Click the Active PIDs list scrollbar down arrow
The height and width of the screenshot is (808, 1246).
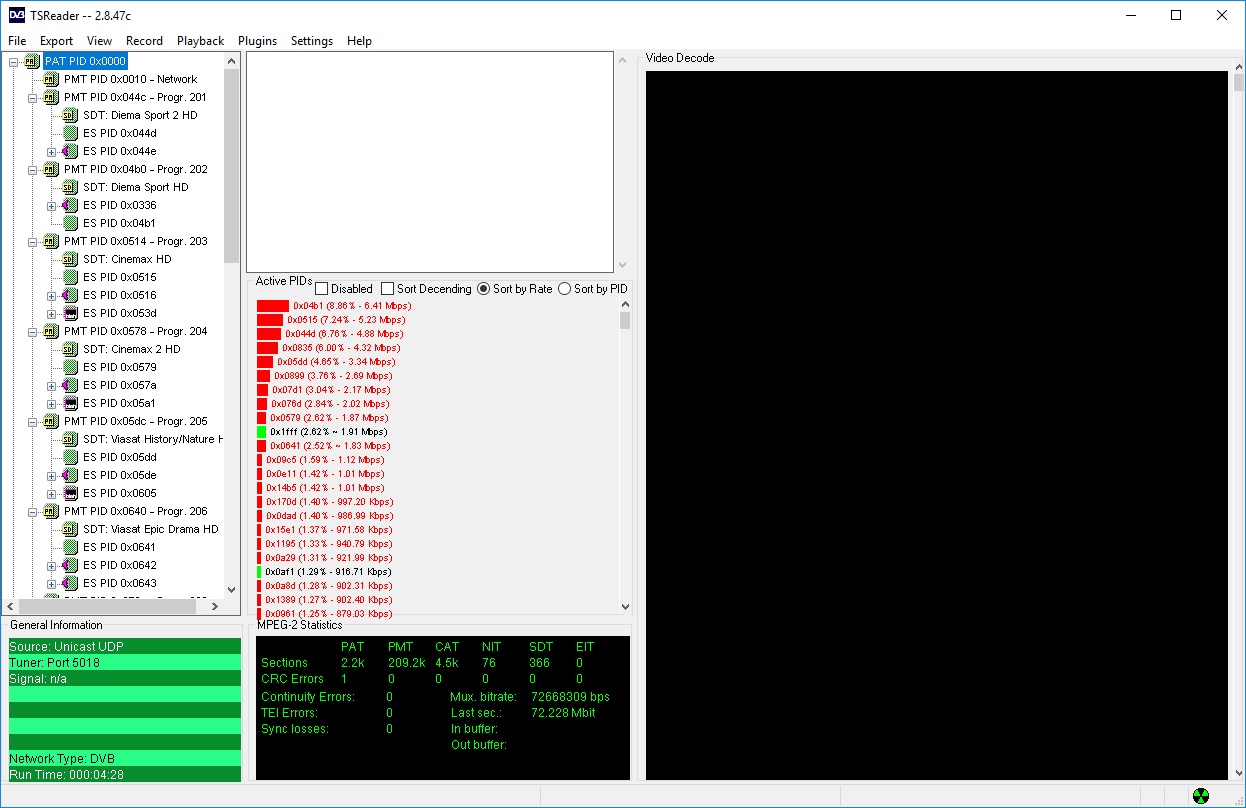[626, 606]
